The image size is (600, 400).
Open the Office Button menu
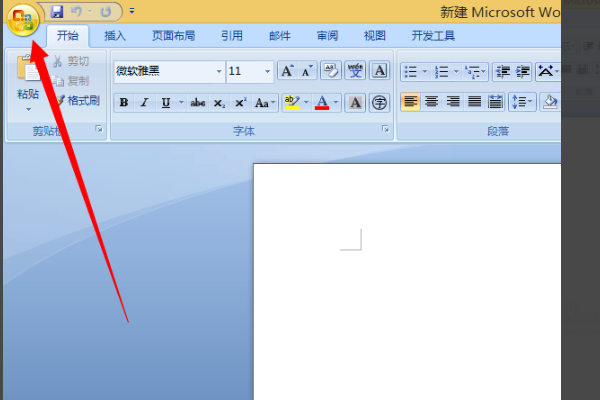point(23,19)
